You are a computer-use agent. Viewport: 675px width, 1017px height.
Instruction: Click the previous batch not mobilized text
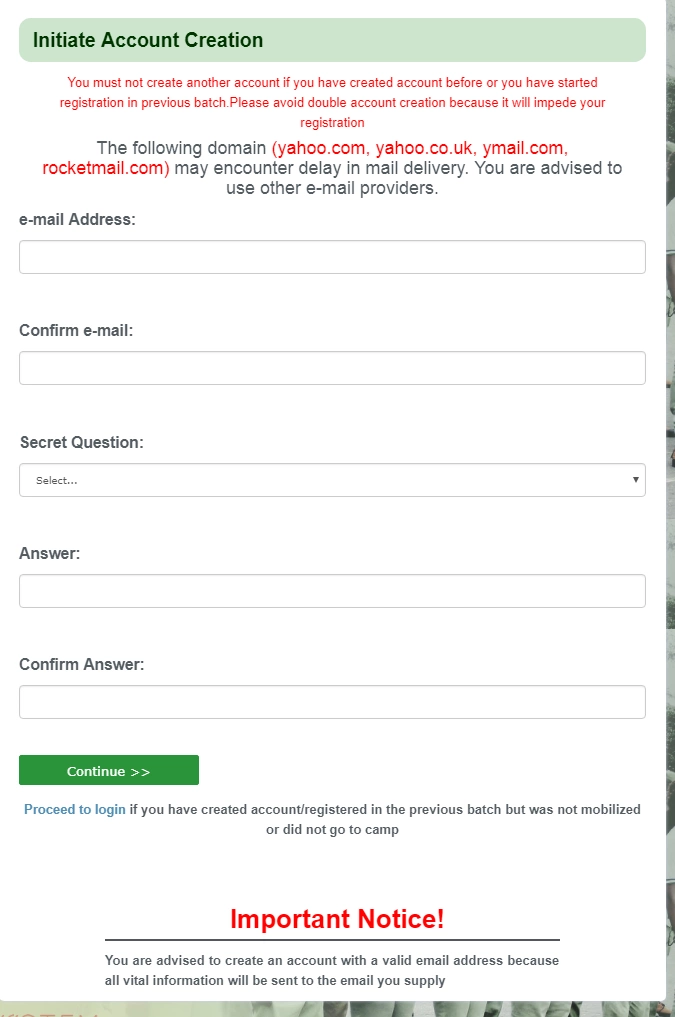(x=385, y=819)
